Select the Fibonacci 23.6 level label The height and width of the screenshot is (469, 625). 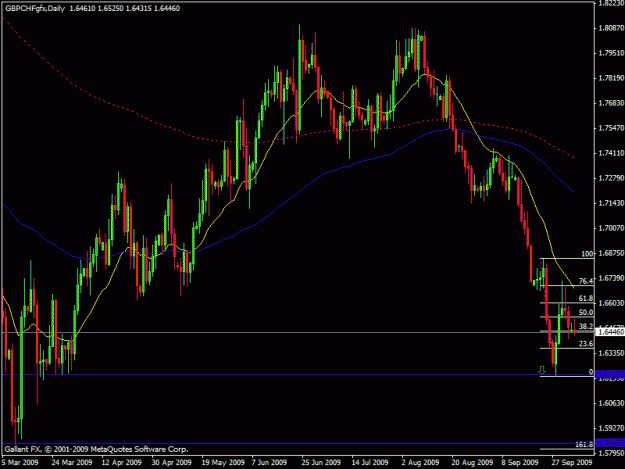click(x=586, y=344)
